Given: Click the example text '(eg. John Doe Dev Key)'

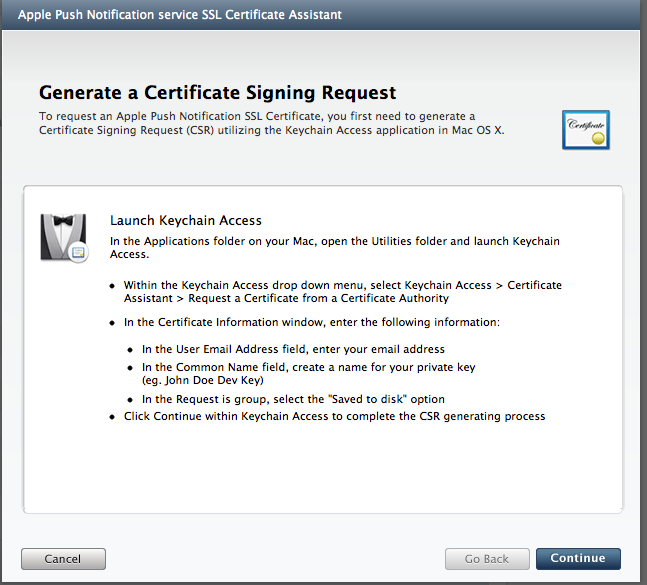Looking at the screenshot, I should point(203,380).
